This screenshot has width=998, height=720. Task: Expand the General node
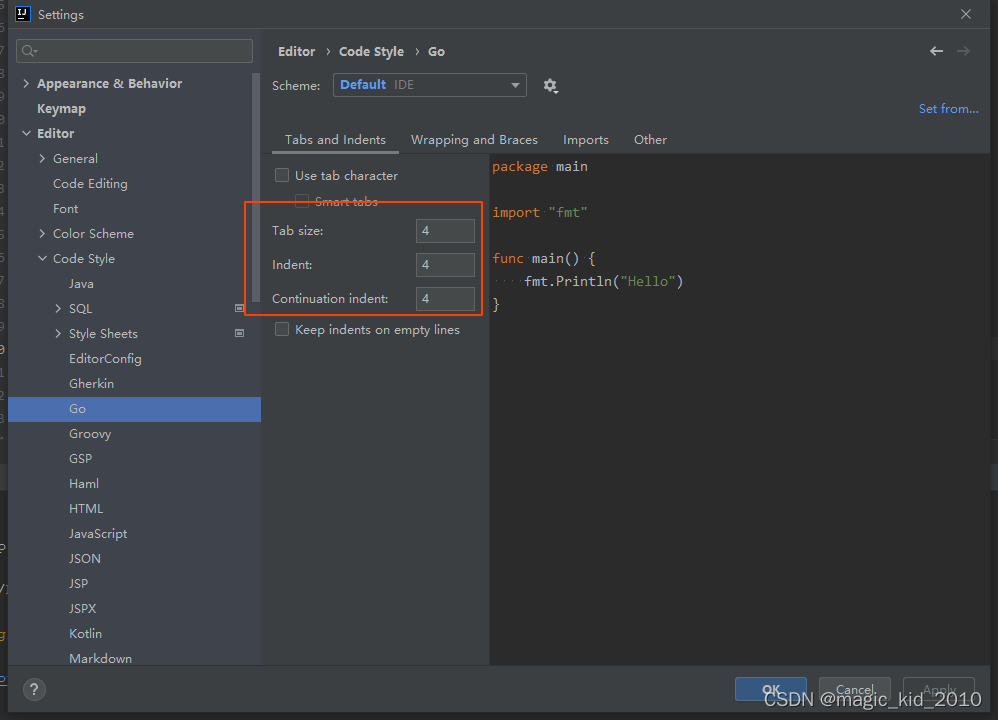(x=42, y=159)
